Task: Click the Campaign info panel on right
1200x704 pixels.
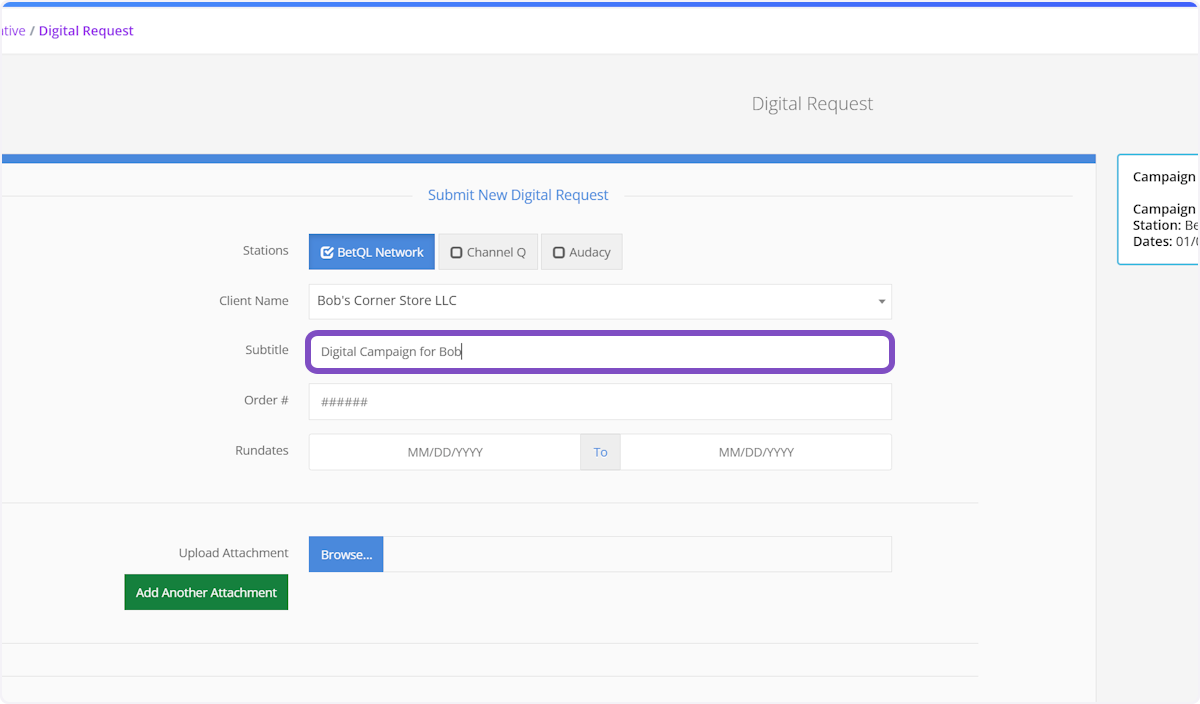Action: click(1160, 209)
